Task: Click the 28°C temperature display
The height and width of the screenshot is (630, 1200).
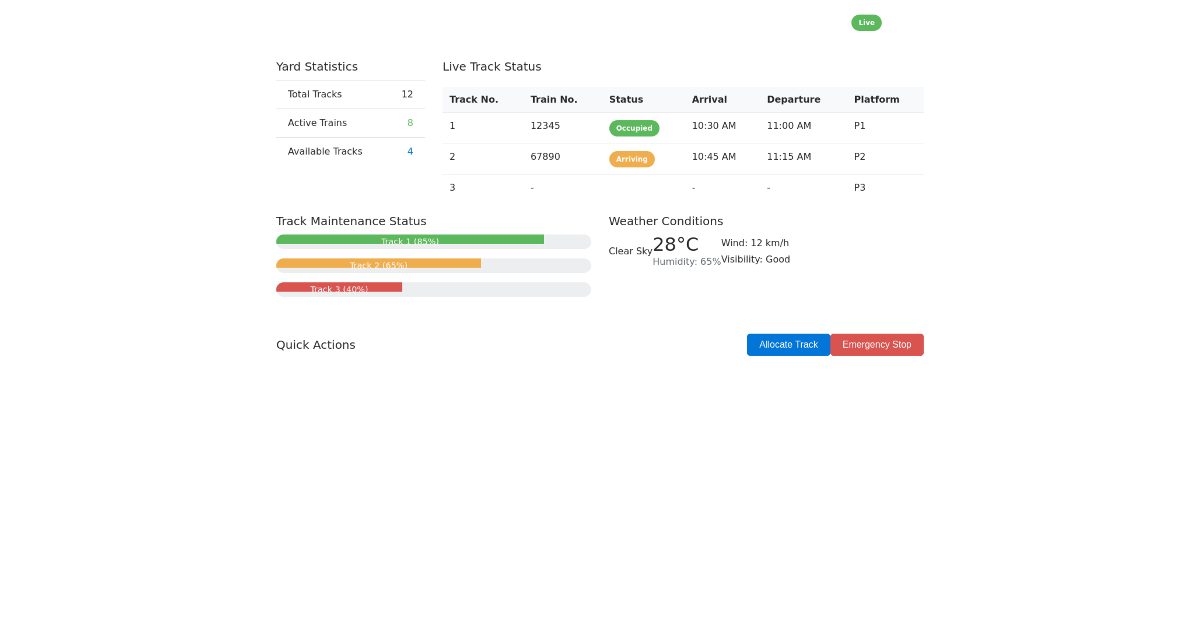Action: click(676, 243)
